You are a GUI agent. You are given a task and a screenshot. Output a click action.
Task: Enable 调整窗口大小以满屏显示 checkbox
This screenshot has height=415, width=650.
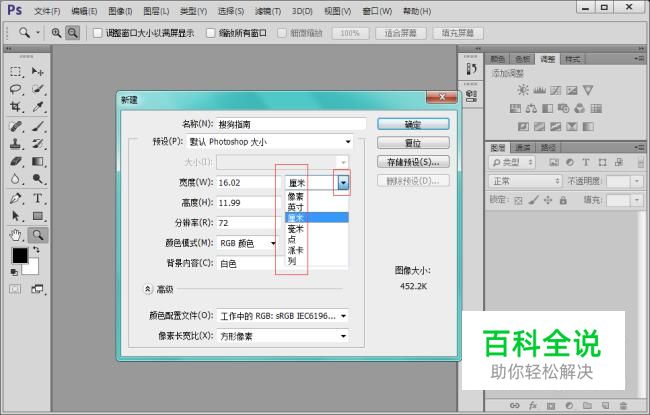click(x=97, y=33)
